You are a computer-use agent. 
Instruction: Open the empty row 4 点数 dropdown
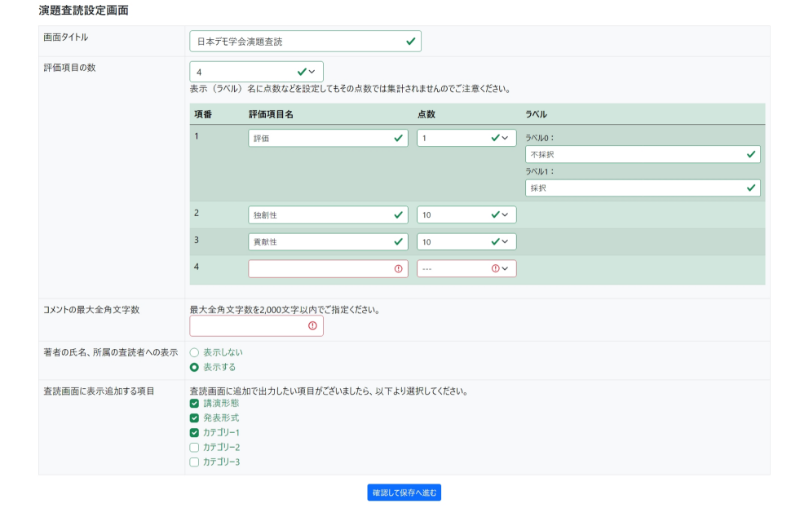click(x=466, y=268)
